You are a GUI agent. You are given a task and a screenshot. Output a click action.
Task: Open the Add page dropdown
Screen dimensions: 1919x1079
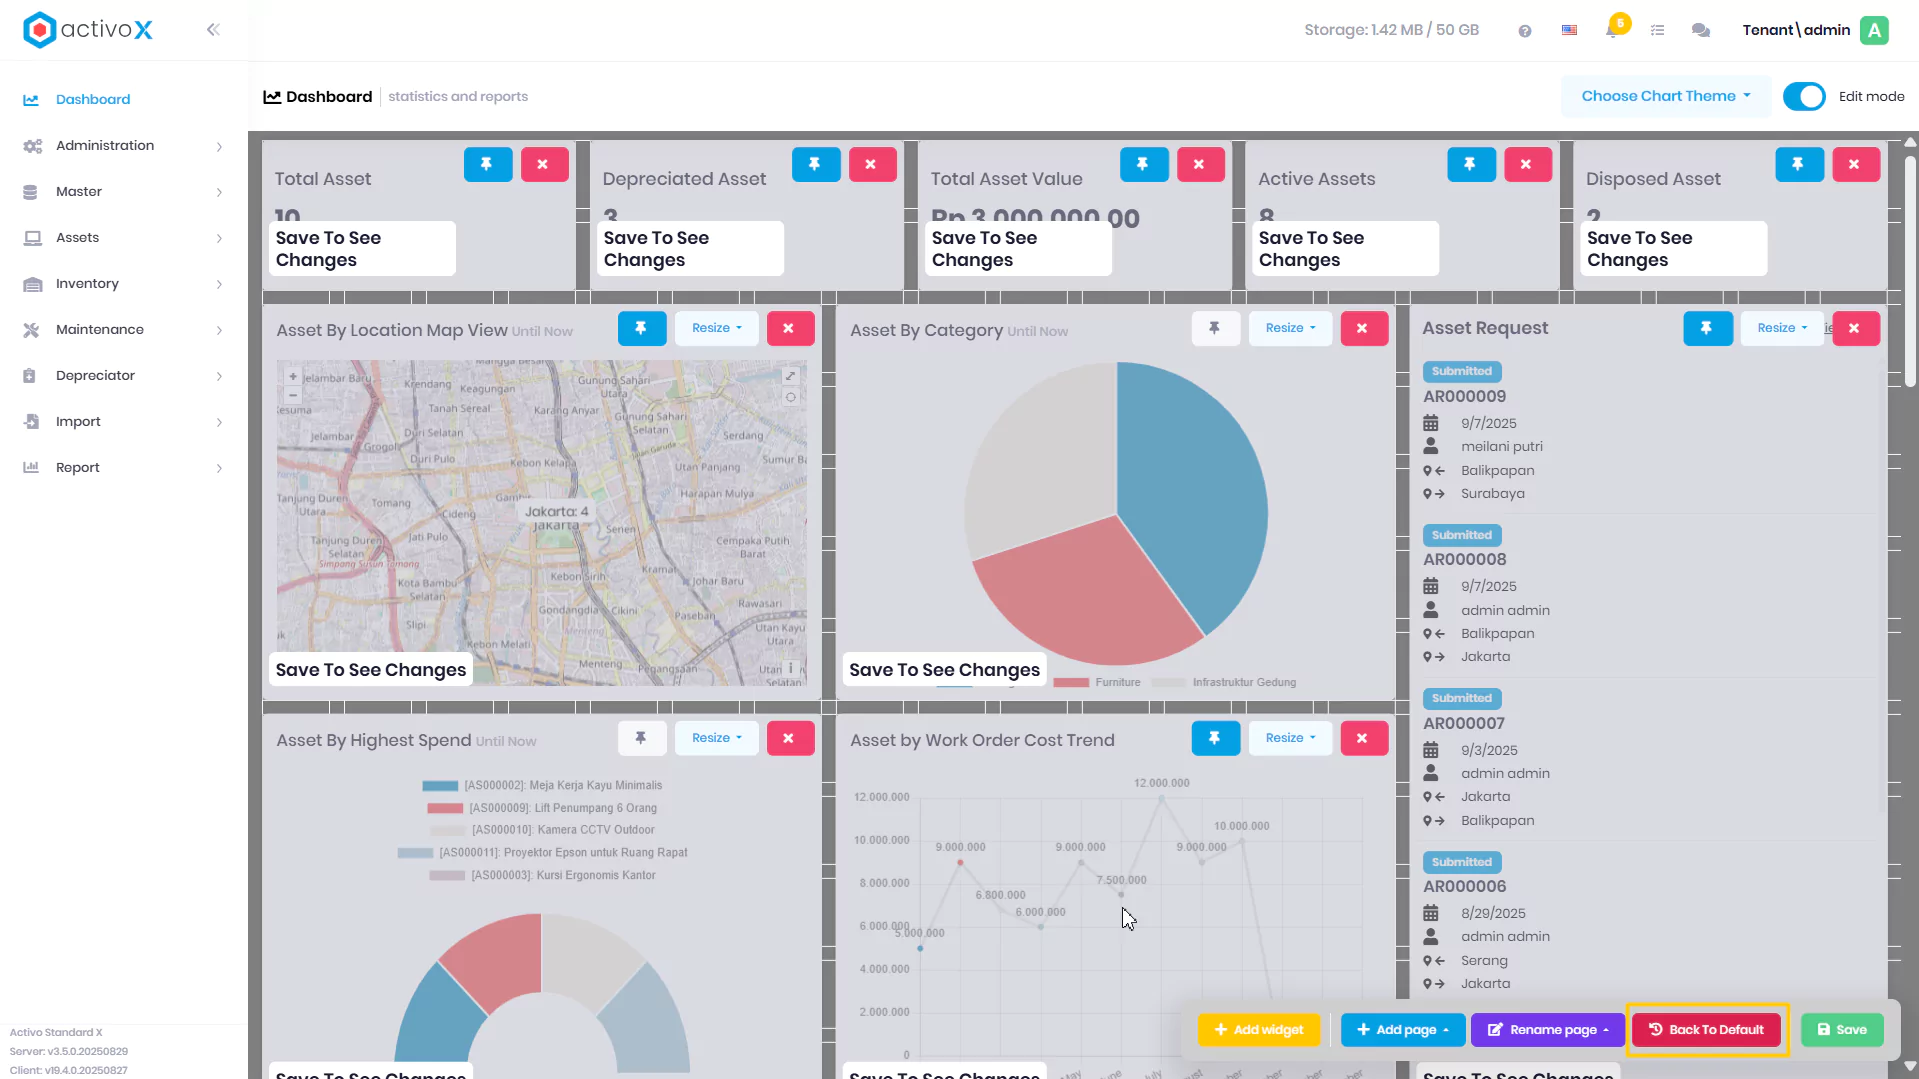coord(1403,1030)
